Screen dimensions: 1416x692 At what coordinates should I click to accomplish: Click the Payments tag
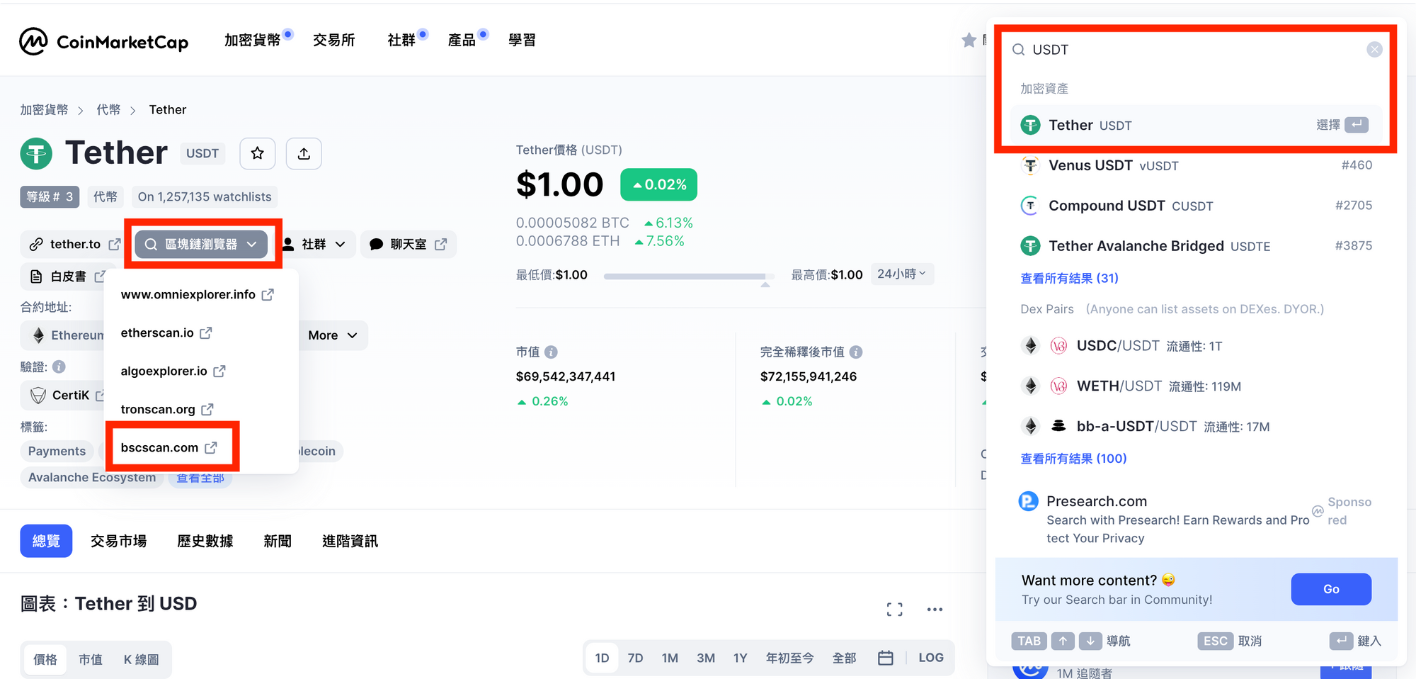pos(57,451)
